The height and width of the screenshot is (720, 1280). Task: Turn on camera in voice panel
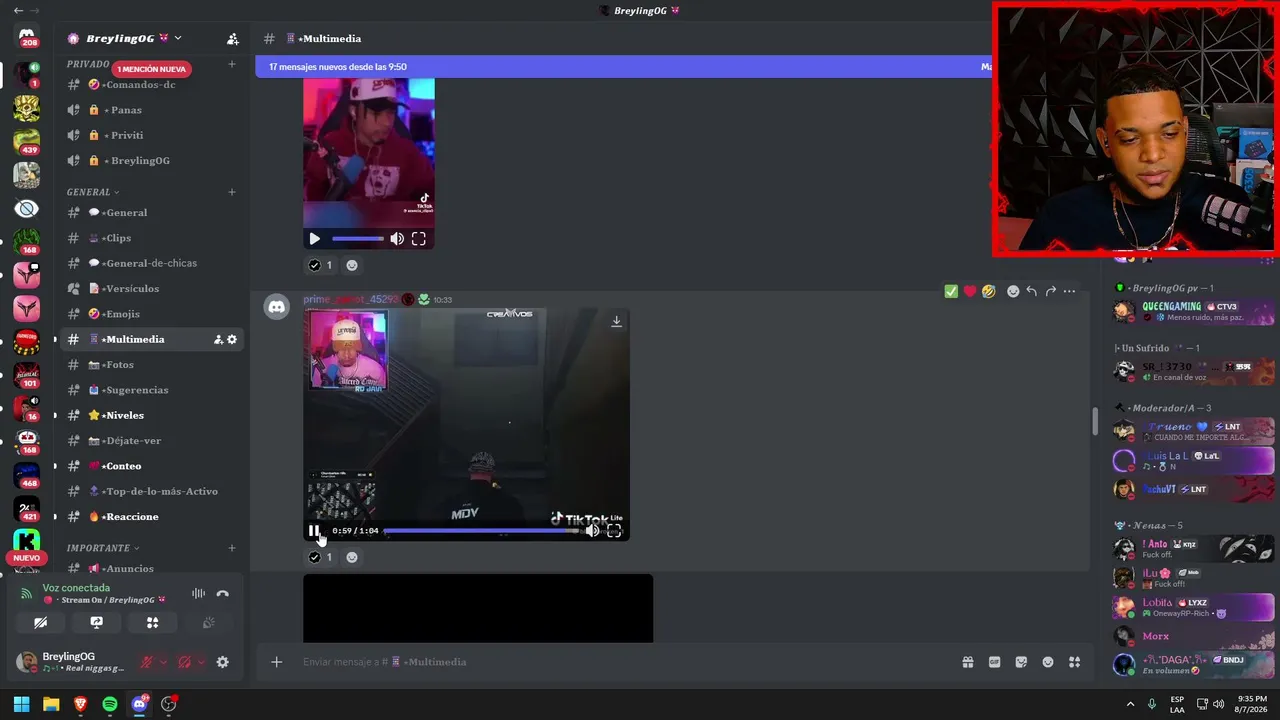[41, 622]
